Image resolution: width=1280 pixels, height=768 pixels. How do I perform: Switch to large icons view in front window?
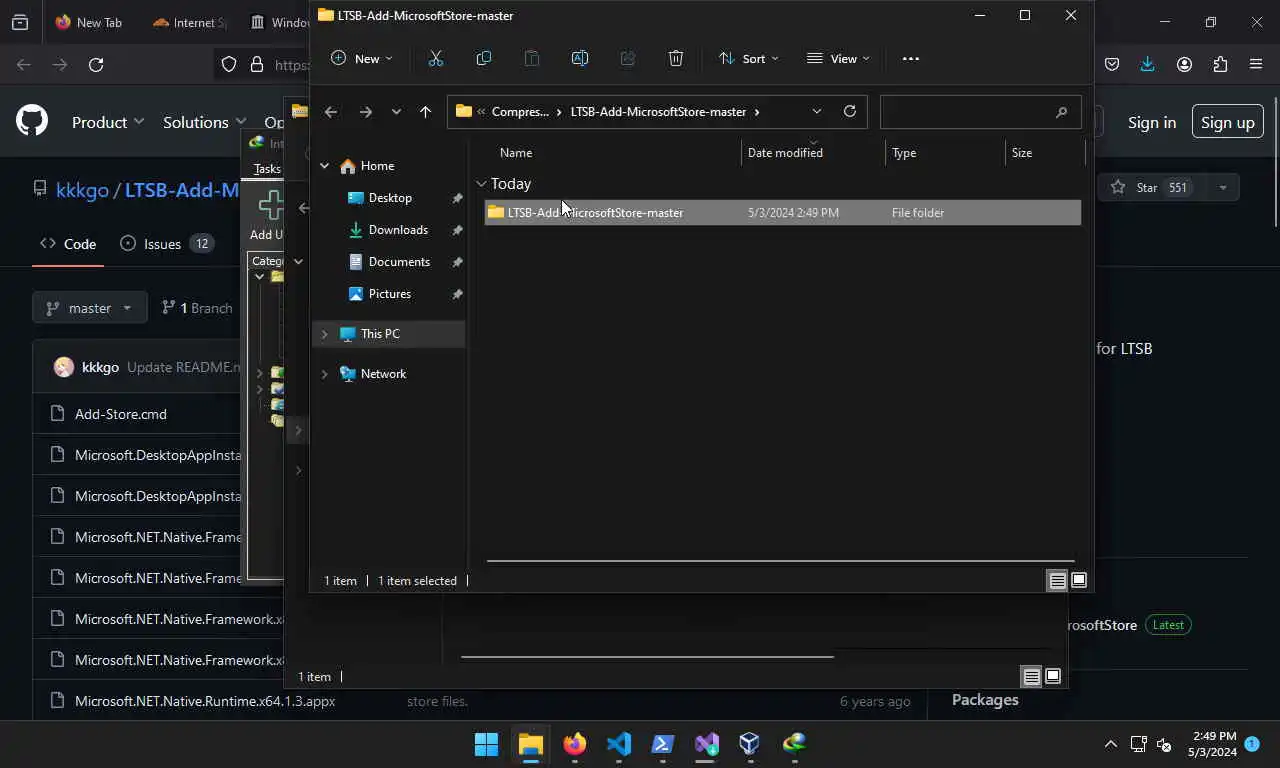click(x=1079, y=581)
